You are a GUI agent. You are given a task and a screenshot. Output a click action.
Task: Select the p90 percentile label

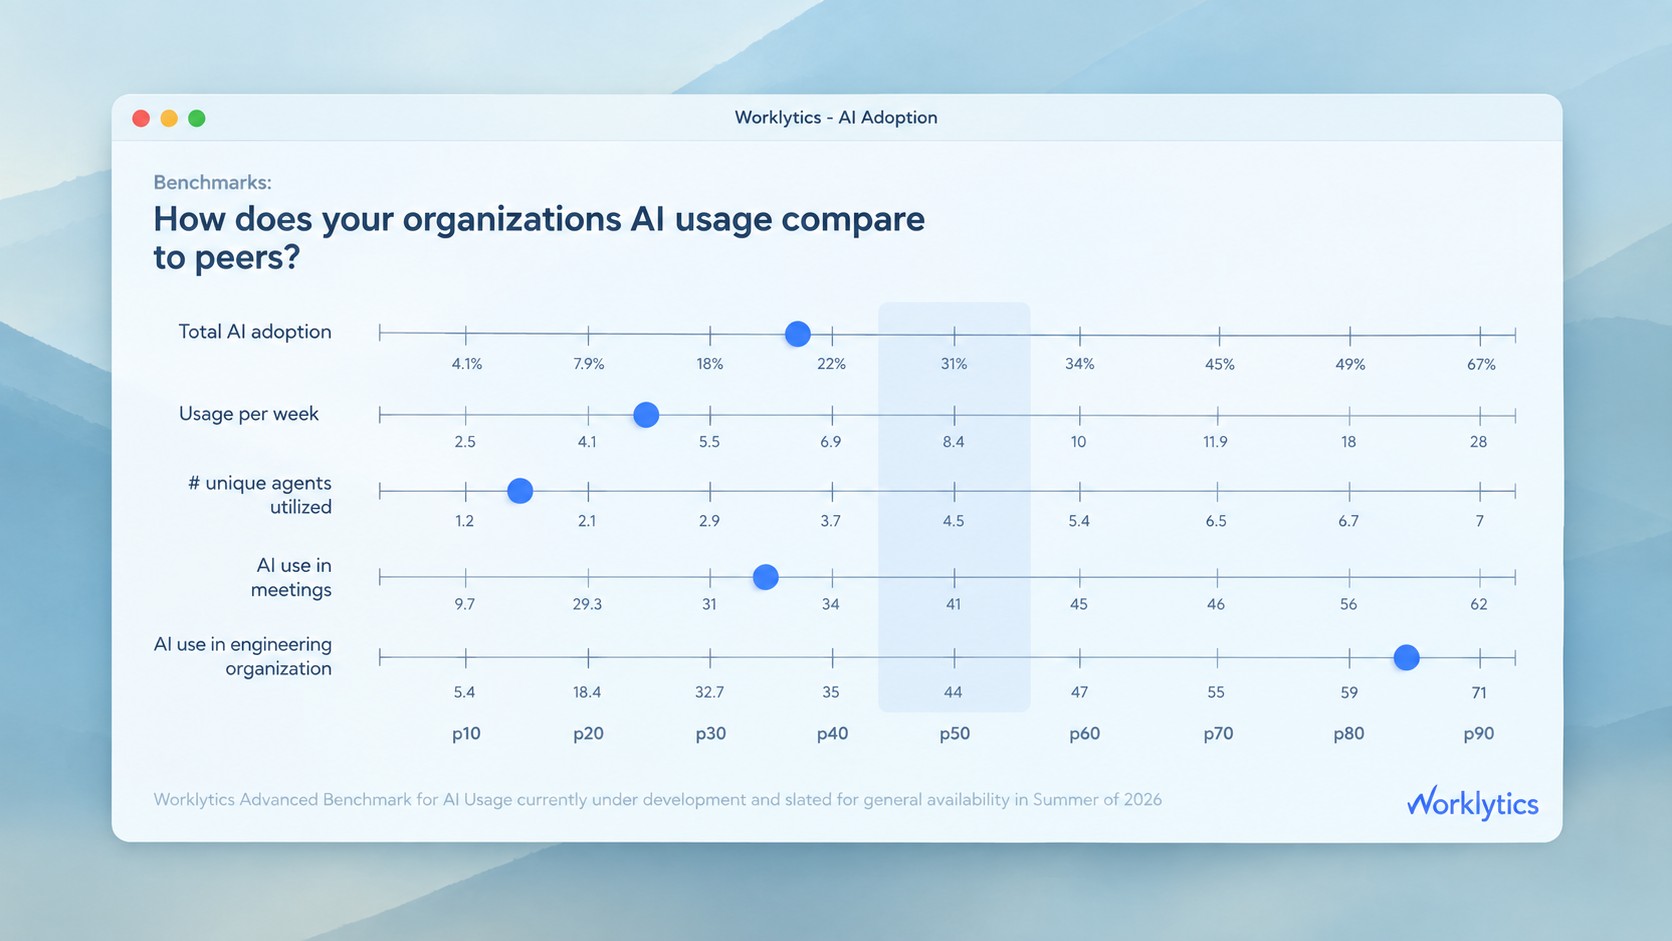click(x=1479, y=734)
